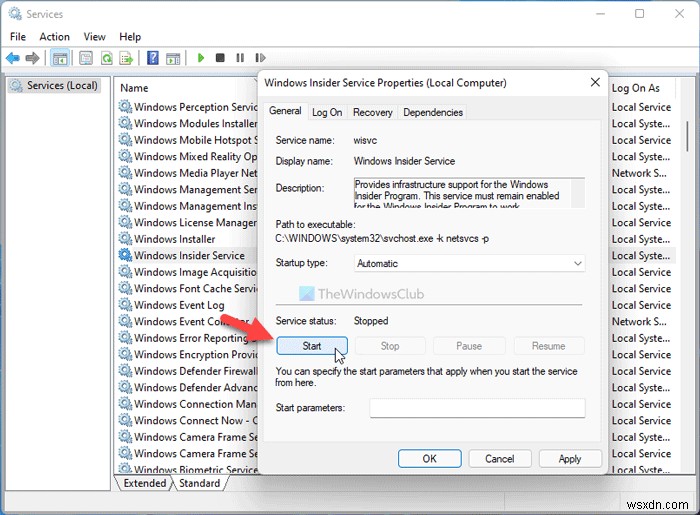Viewport: 700px width, 515px height.
Task: Minimize the Services window
Action: [600, 14]
